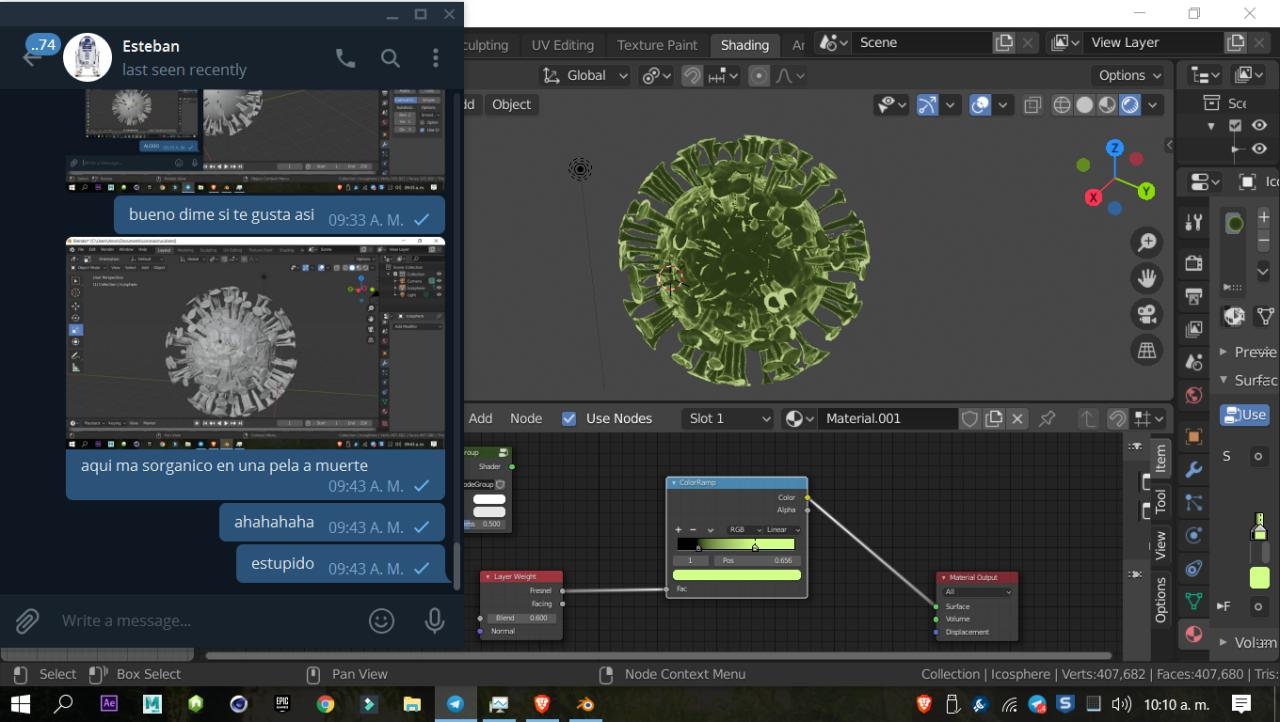1280x722 pixels.
Task: Open the ColorRamp RGB color mode dropdown
Action: tap(745, 530)
